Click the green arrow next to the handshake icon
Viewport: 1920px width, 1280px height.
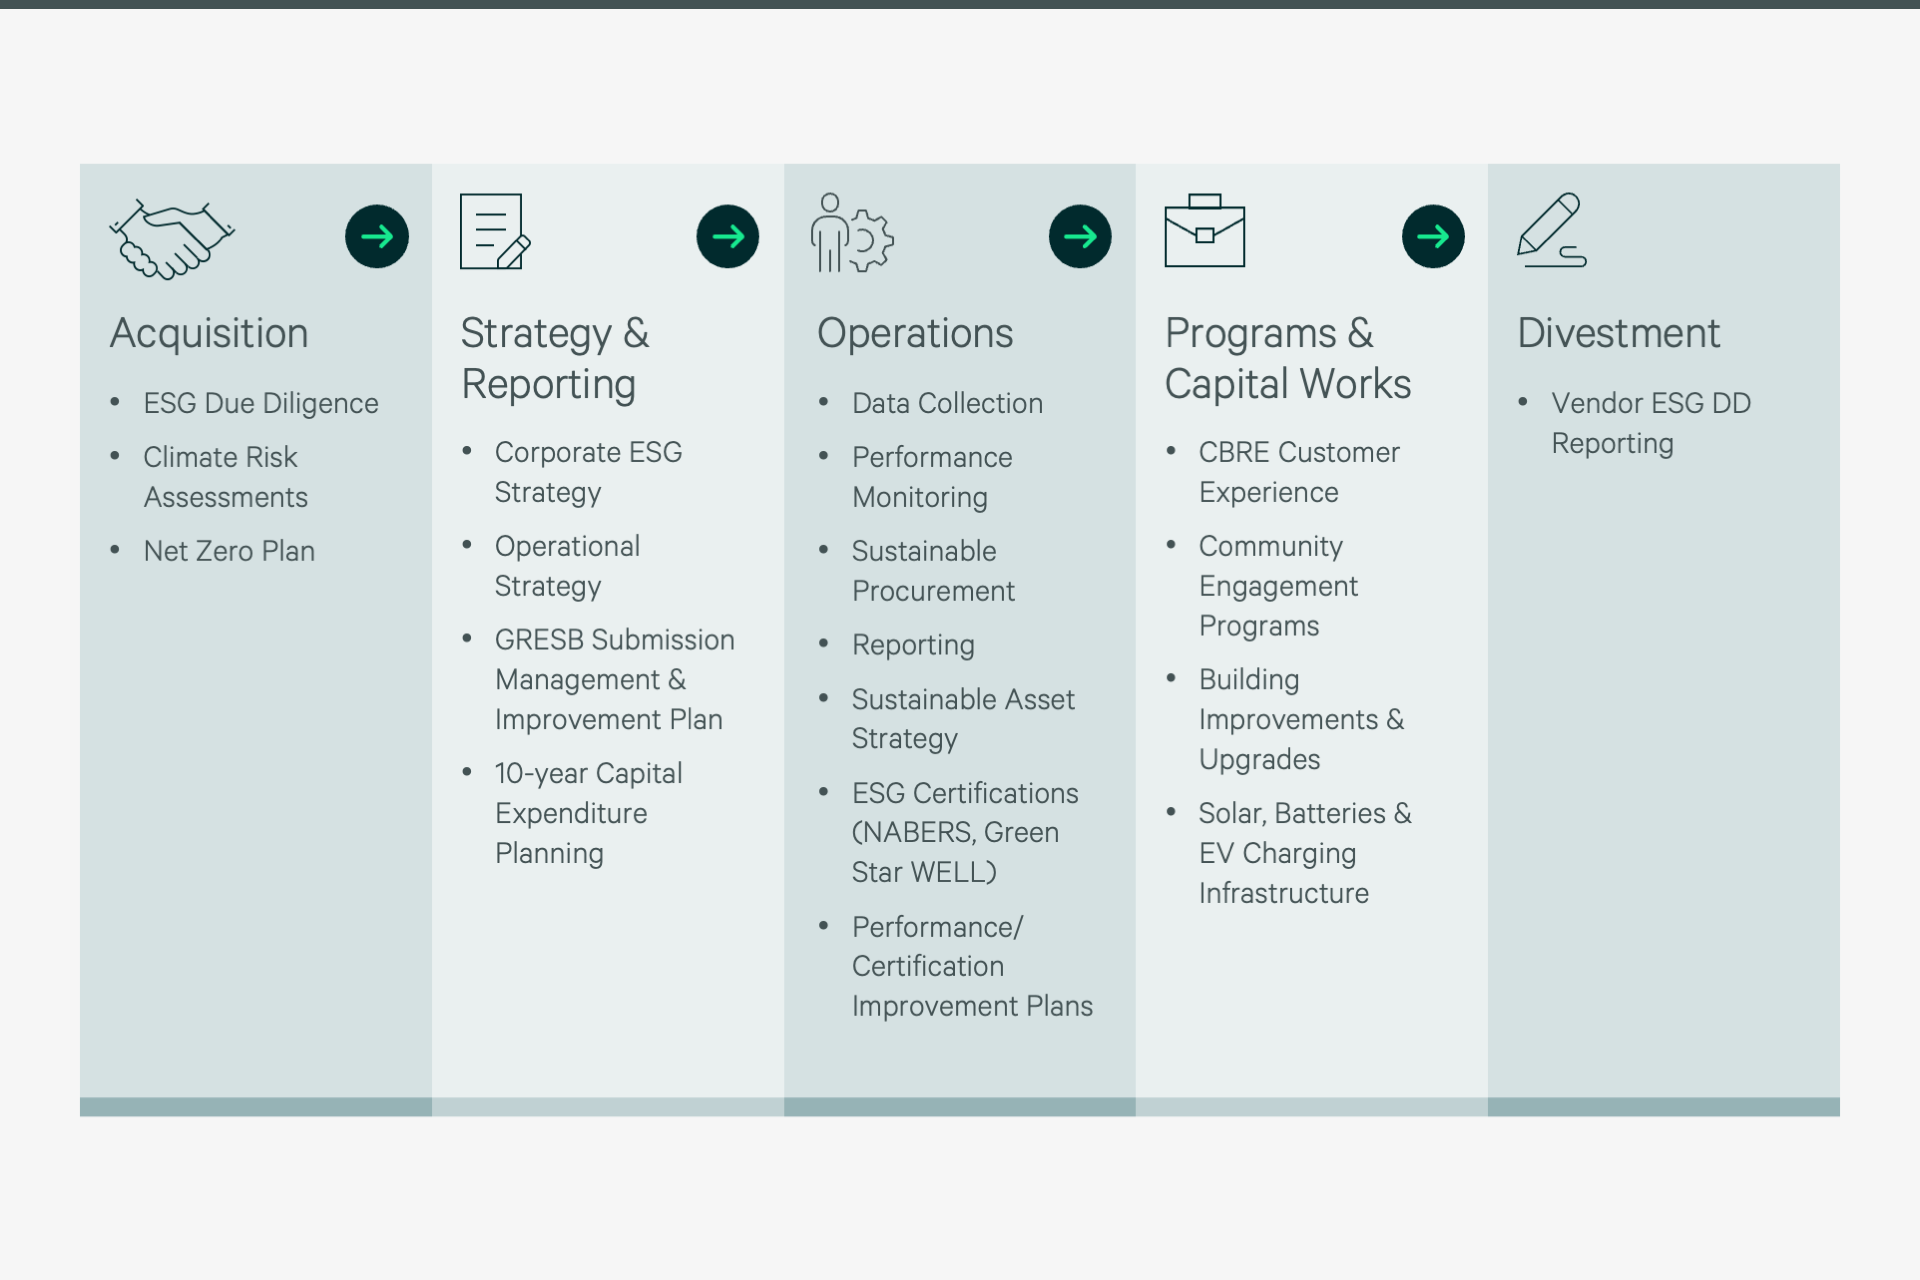tap(377, 236)
